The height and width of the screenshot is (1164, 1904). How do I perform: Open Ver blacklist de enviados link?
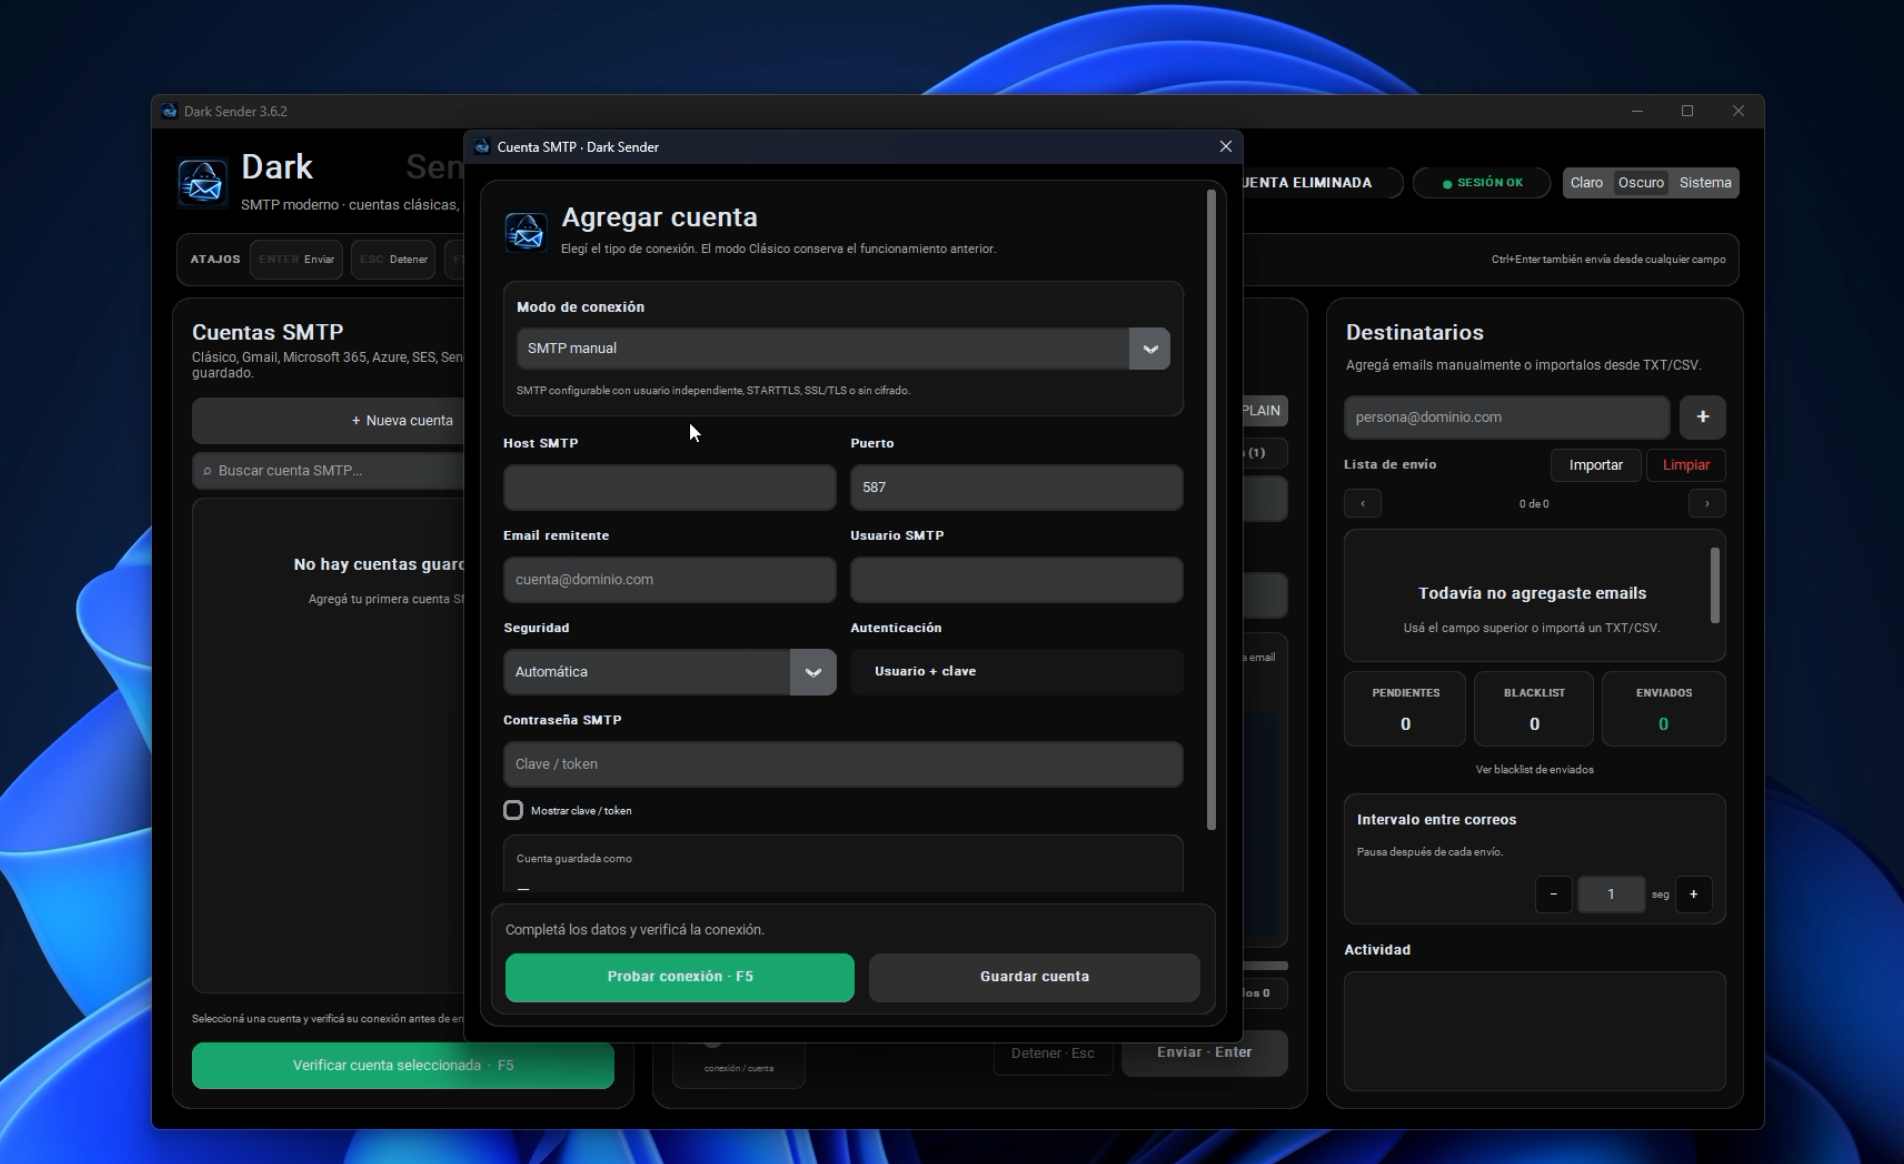point(1534,770)
